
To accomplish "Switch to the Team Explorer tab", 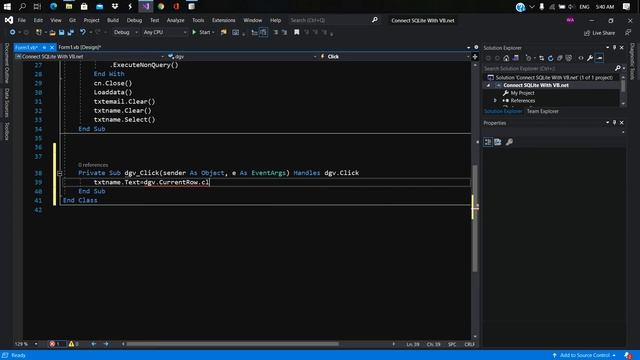I will (542, 111).
